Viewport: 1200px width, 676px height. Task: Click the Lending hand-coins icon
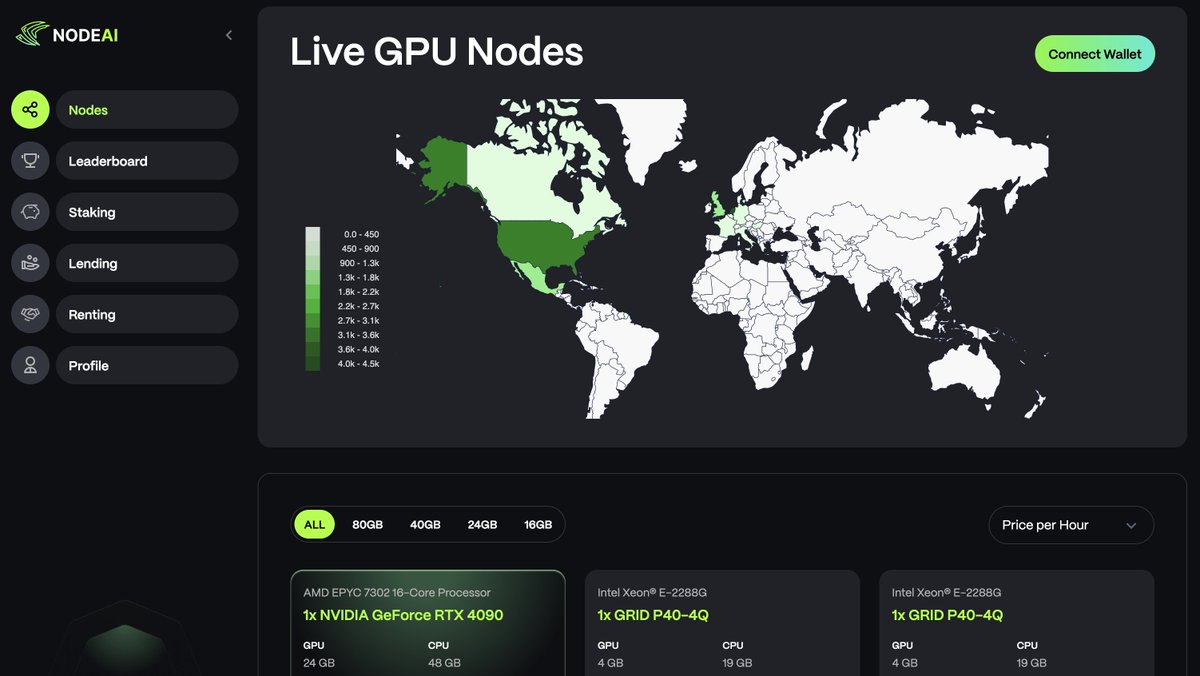pos(30,263)
